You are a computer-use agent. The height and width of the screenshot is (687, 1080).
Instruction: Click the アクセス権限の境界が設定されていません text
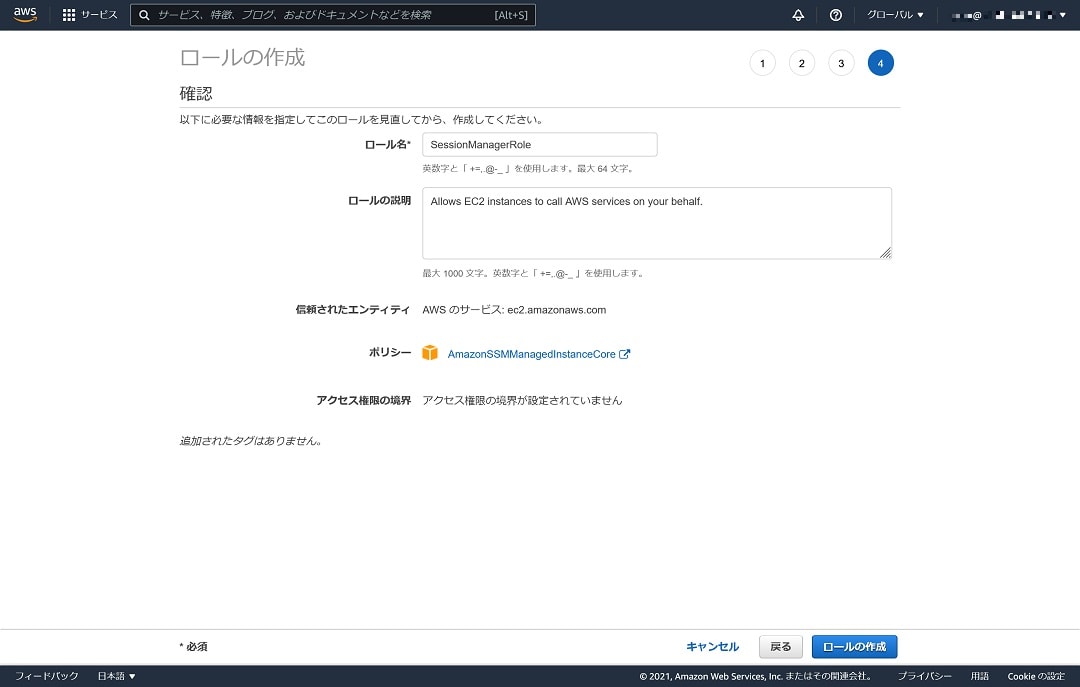coord(522,400)
